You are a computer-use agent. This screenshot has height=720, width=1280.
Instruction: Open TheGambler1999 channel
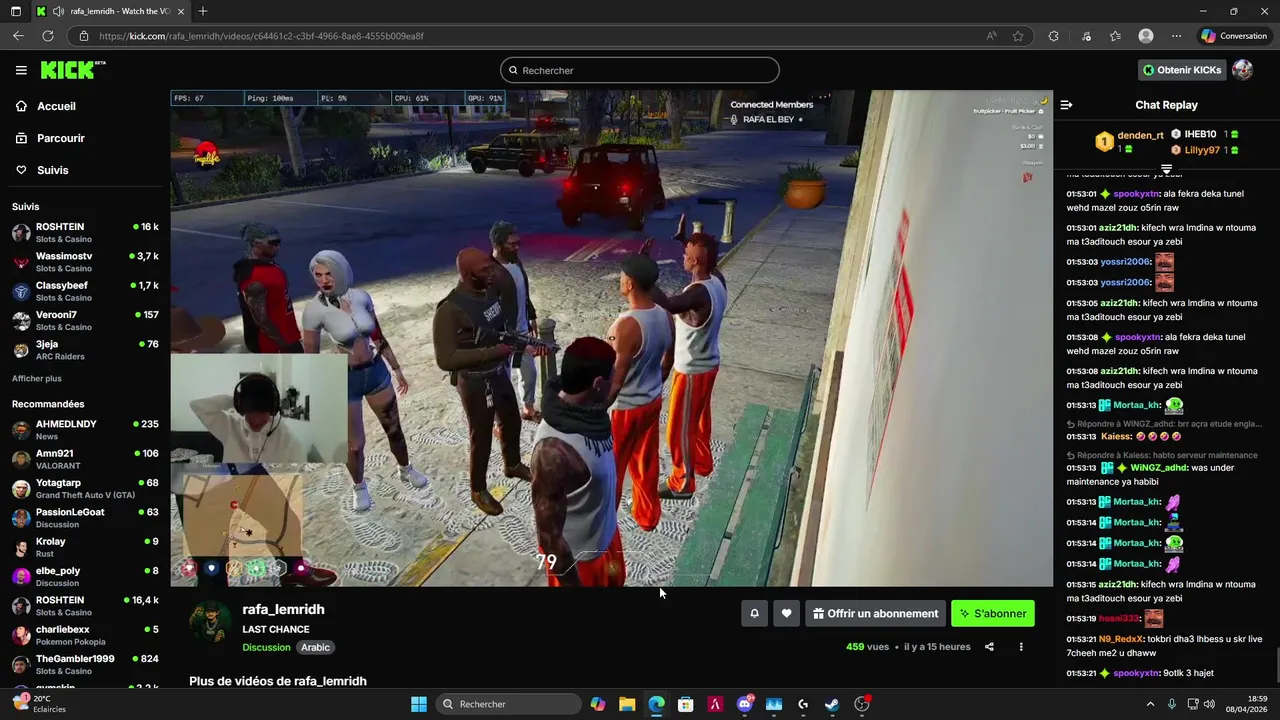coord(85,665)
